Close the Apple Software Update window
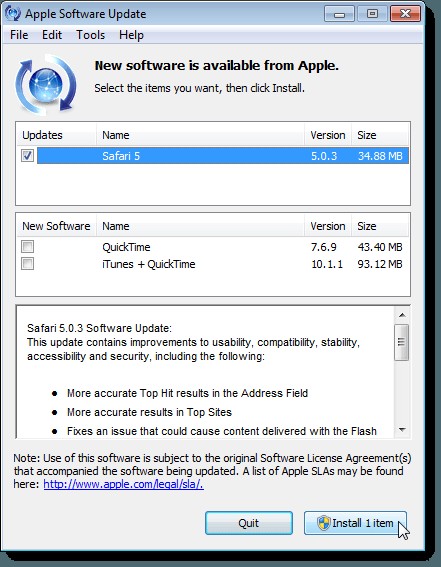441x567 pixels. pyautogui.click(x=406, y=14)
